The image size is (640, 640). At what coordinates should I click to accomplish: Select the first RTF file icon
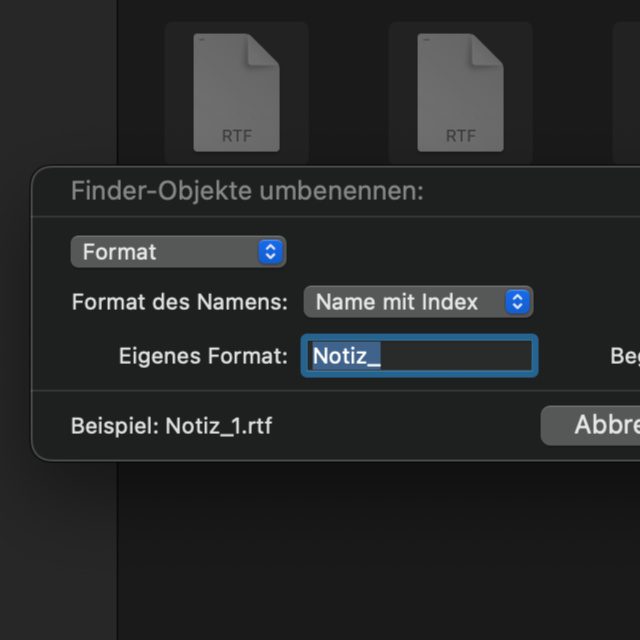(x=236, y=92)
